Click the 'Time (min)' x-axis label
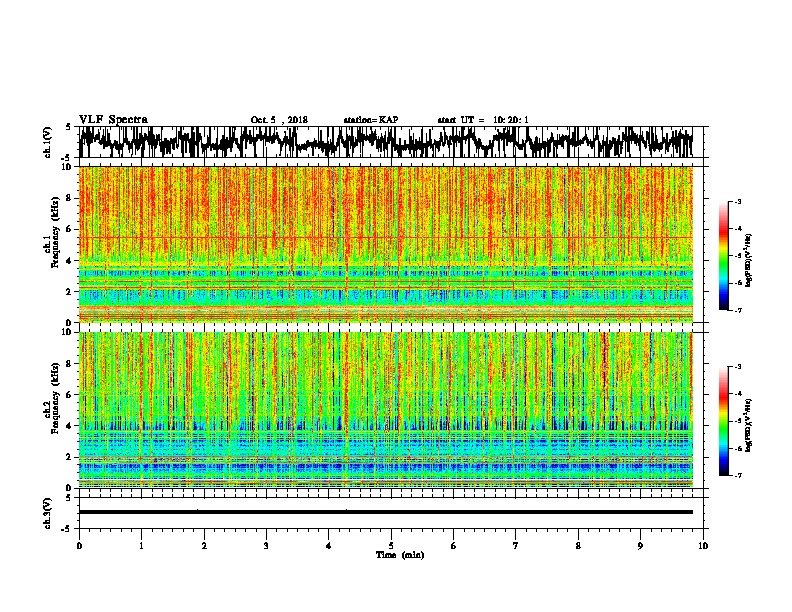Screen dimensions: 792x612 coord(400,555)
